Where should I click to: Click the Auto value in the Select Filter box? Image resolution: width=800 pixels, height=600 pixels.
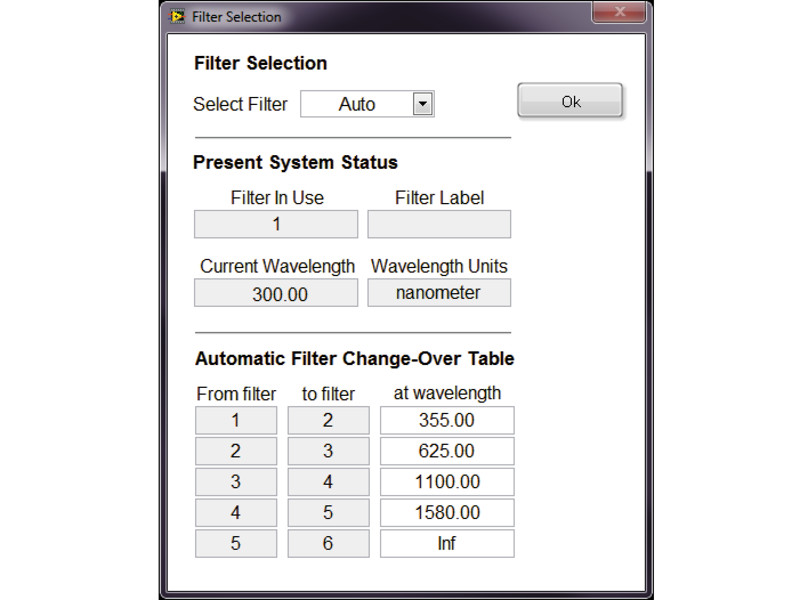click(x=356, y=104)
